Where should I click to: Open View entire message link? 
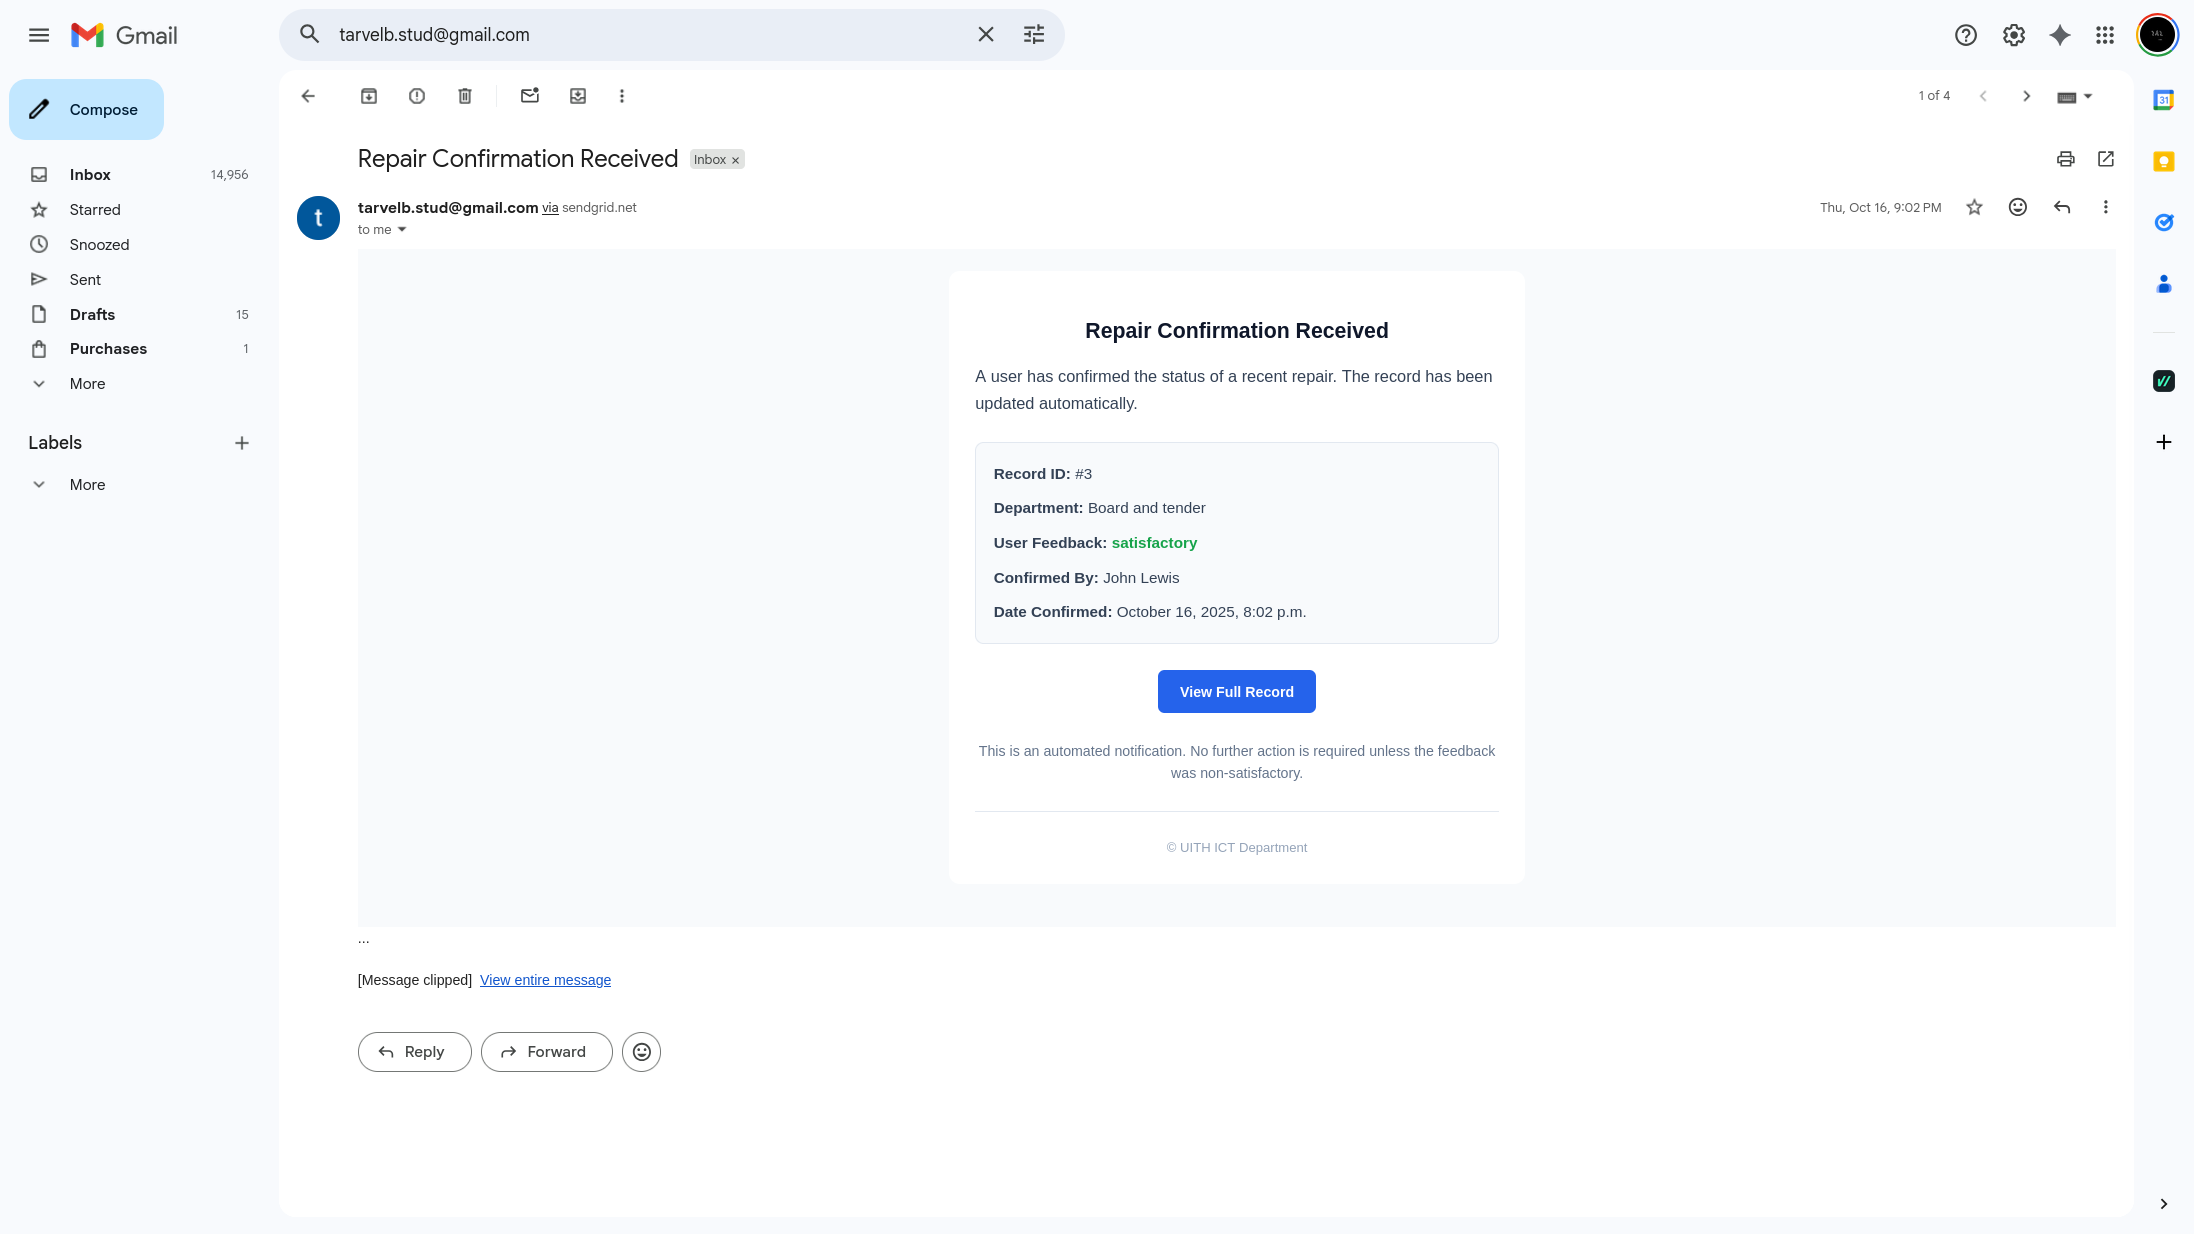tap(545, 980)
